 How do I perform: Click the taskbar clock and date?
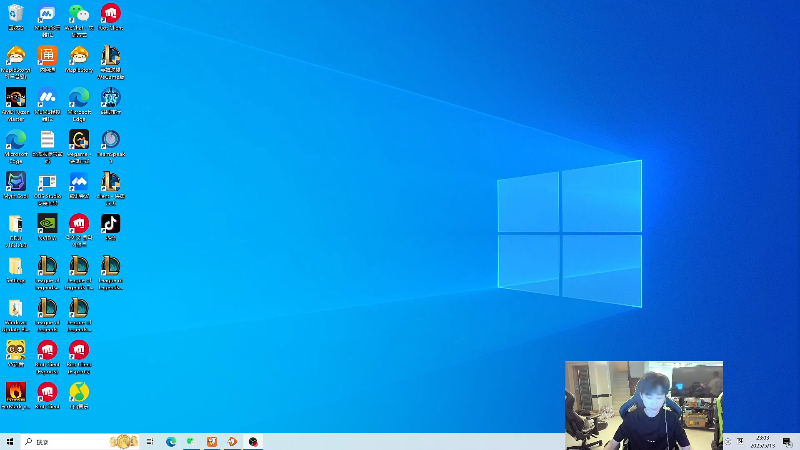[x=763, y=442]
